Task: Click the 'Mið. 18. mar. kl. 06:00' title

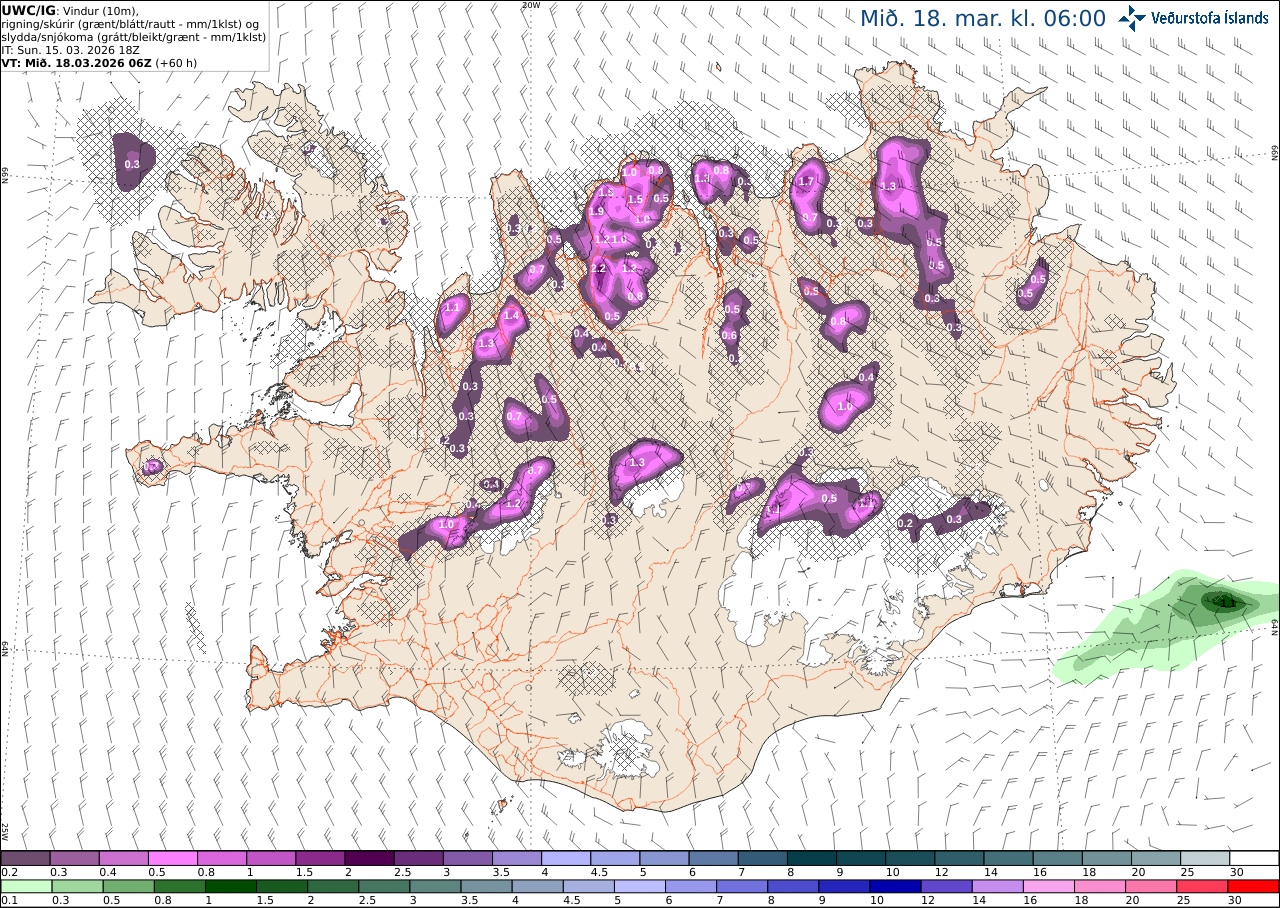Action: click(983, 19)
